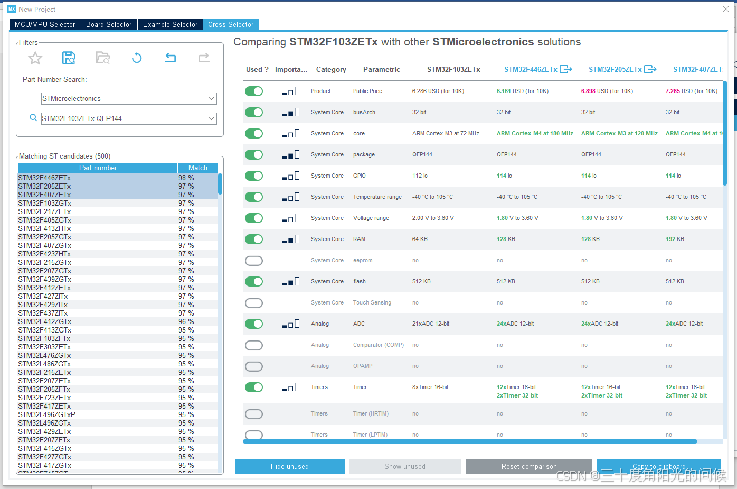
Task: Sort candidates by Match column header
Action: click(x=198, y=168)
